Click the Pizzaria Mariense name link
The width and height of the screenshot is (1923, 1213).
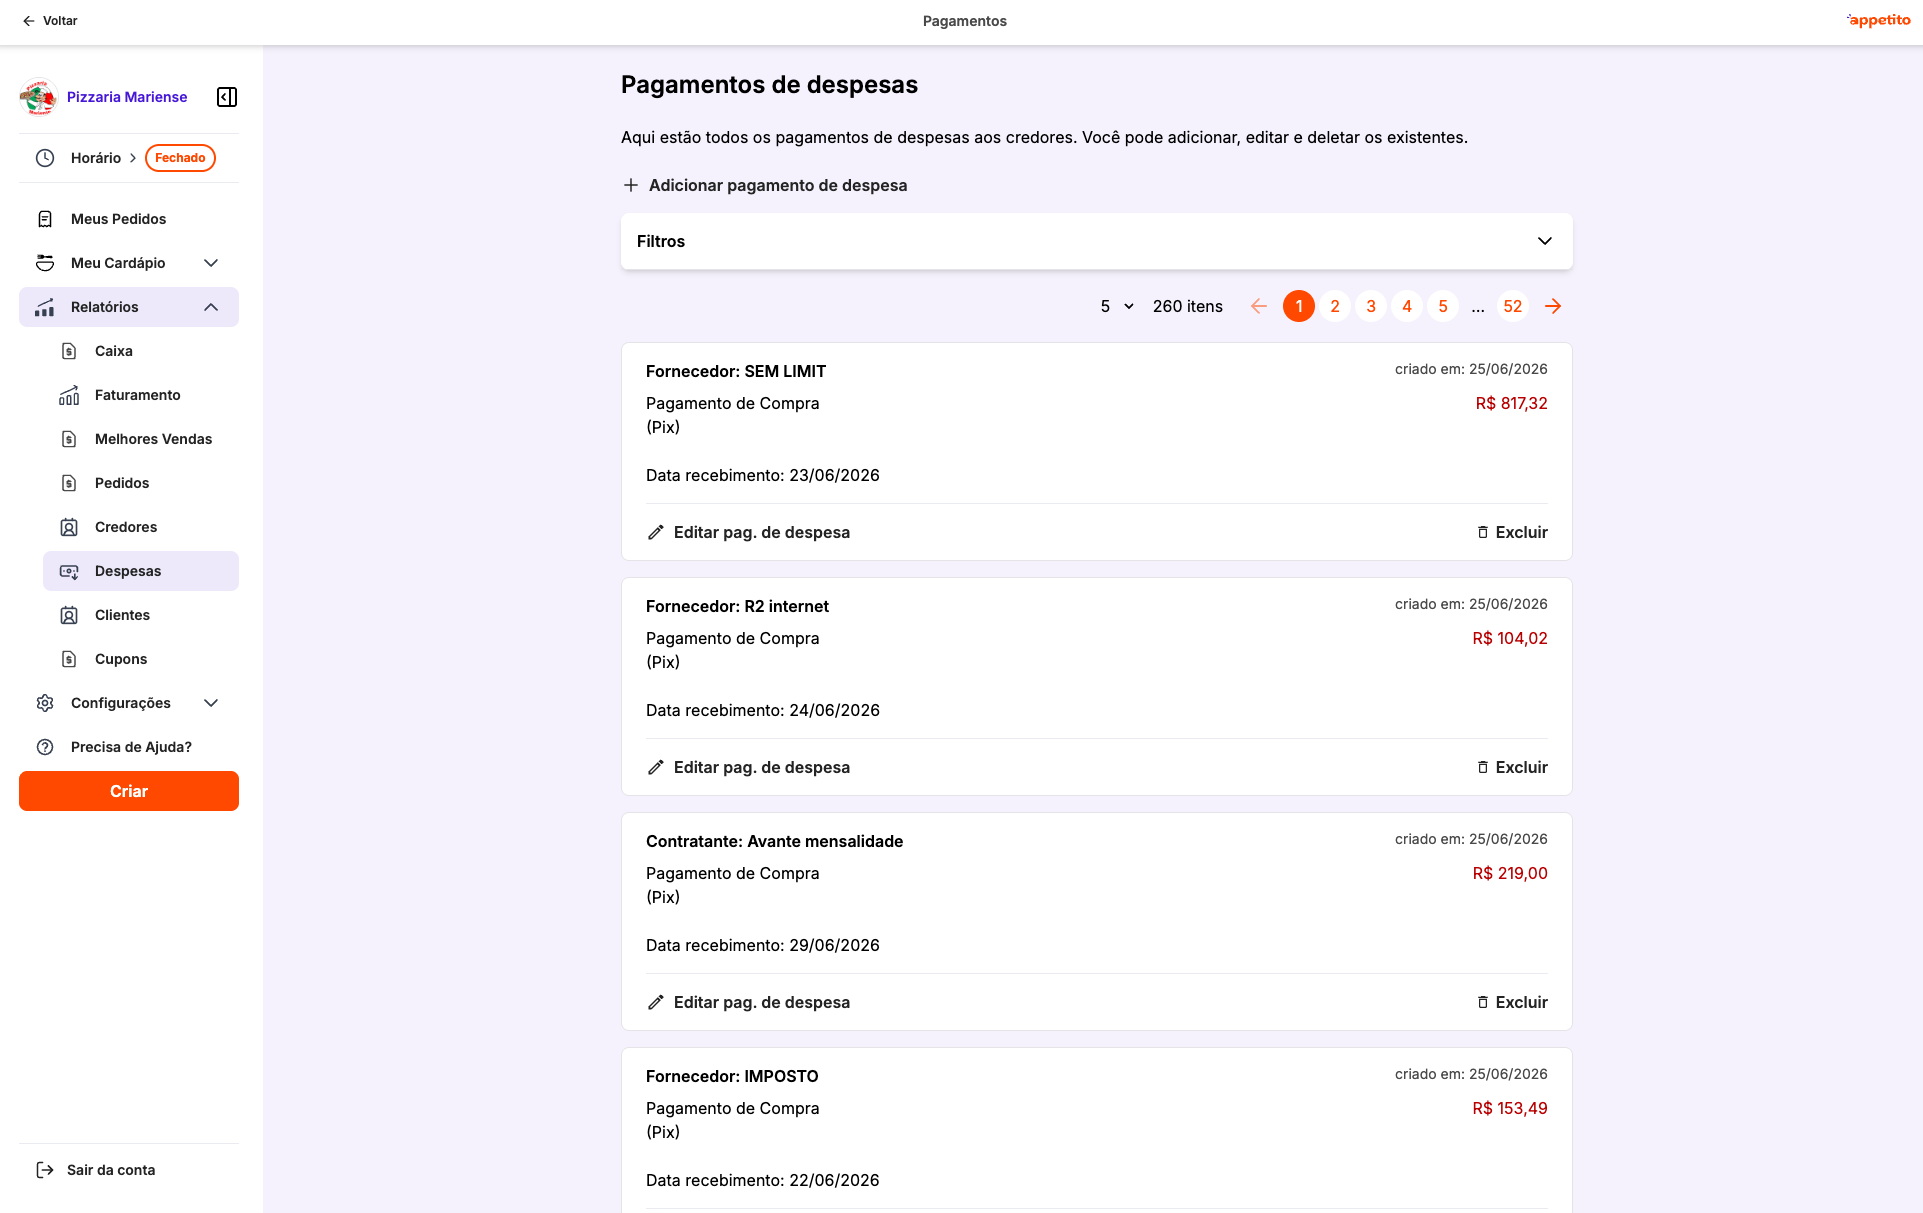127,97
